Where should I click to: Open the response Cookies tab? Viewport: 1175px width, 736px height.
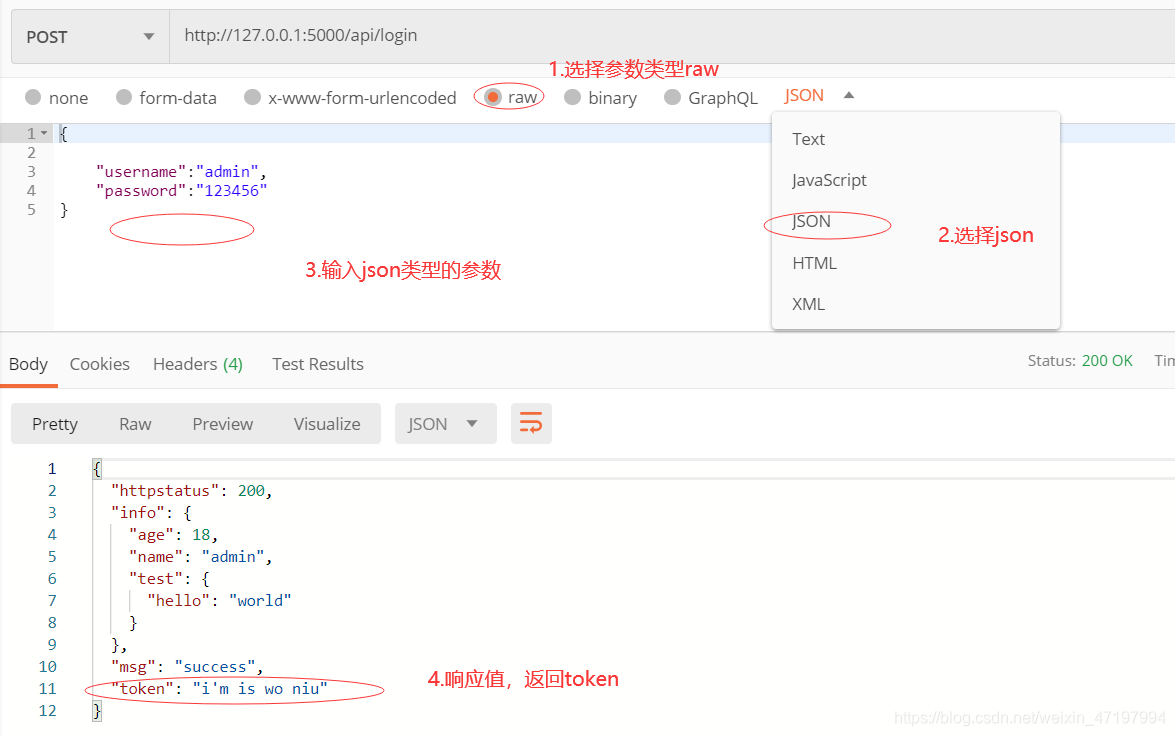(x=100, y=364)
